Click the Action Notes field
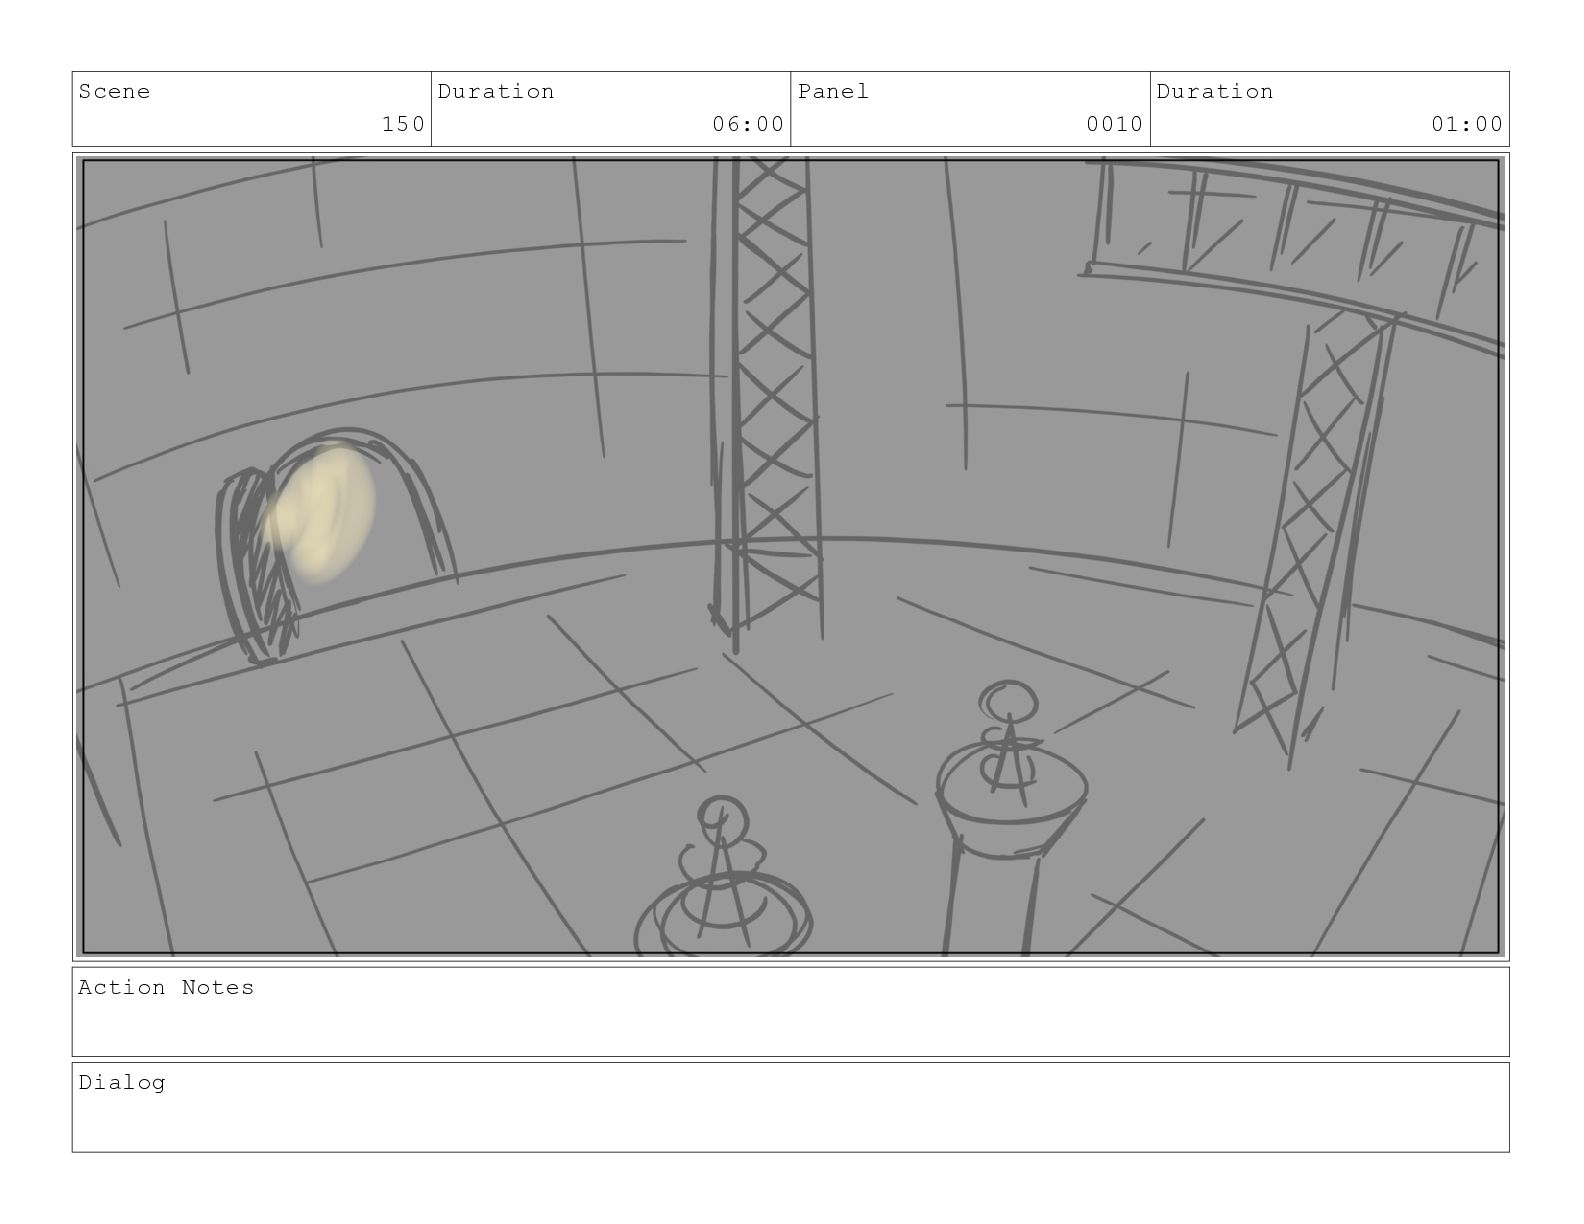The height and width of the screenshot is (1224, 1584). 791,1011
